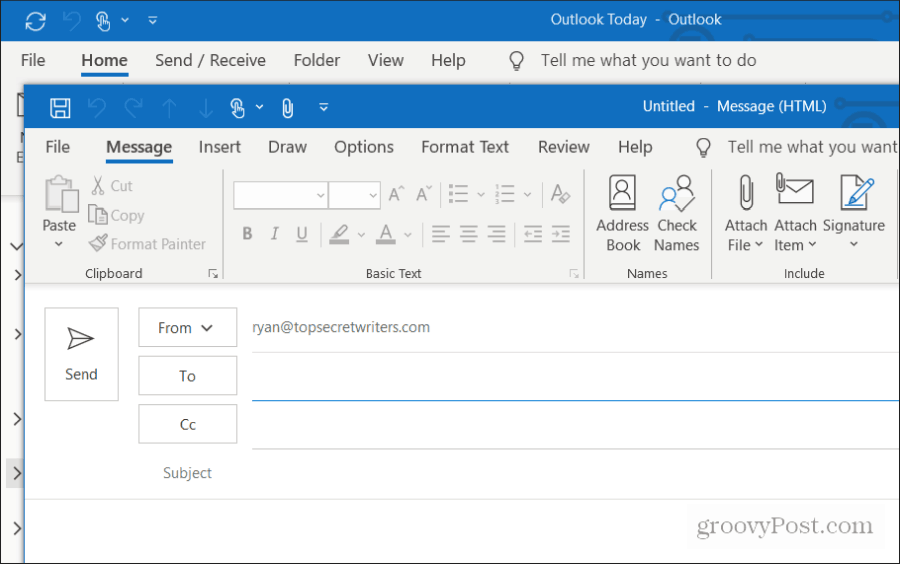Open Customize Quick Access Toolbar in Outlook main window

pos(153,20)
